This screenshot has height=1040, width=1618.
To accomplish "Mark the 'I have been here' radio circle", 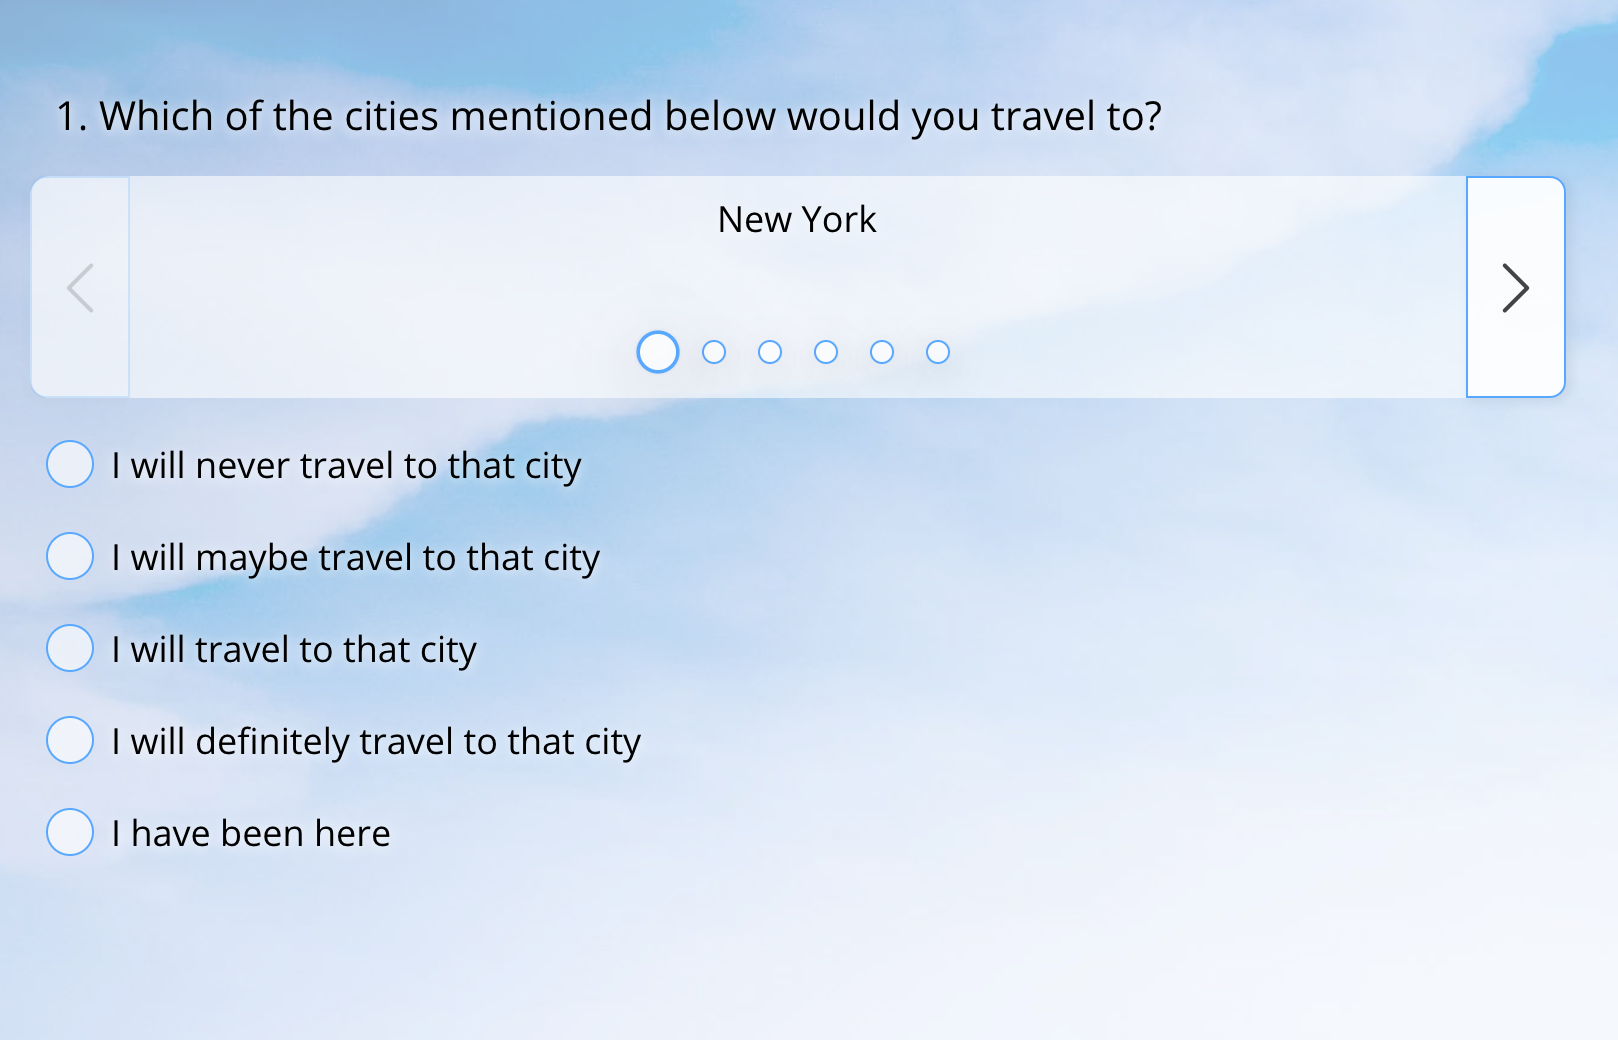I will [x=70, y=832].
